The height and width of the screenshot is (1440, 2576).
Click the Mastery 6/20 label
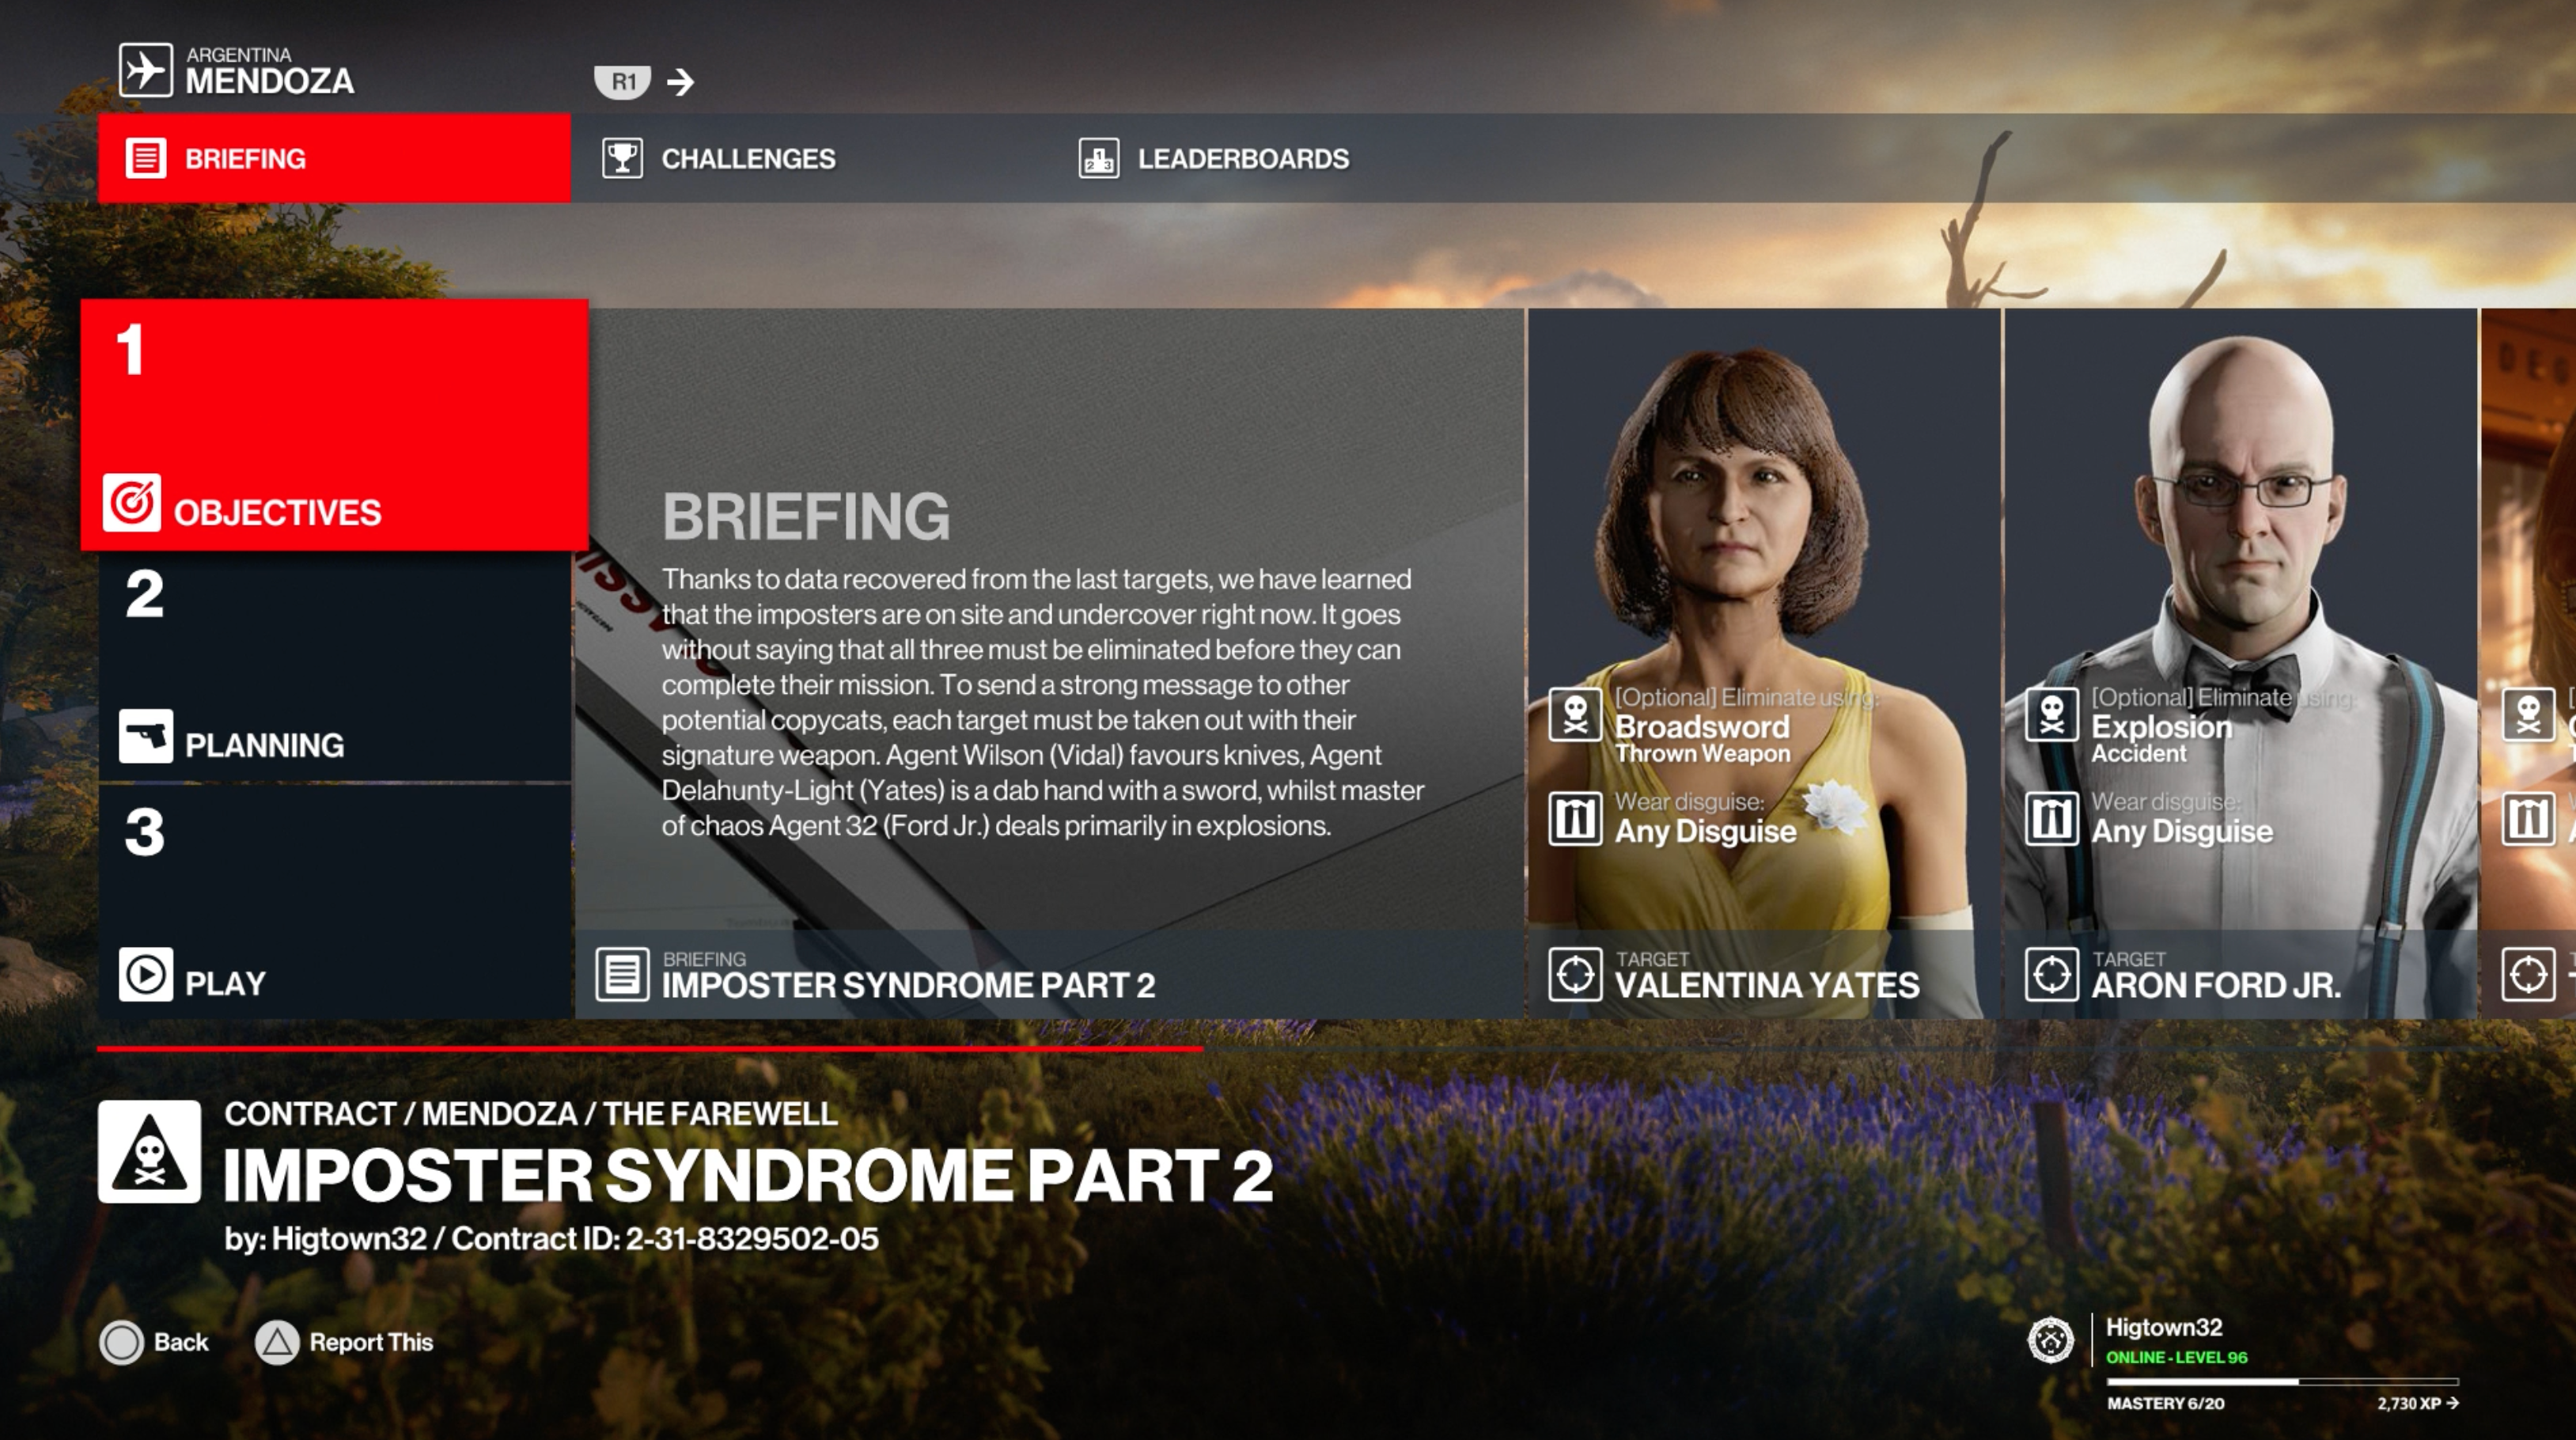2165,1404
